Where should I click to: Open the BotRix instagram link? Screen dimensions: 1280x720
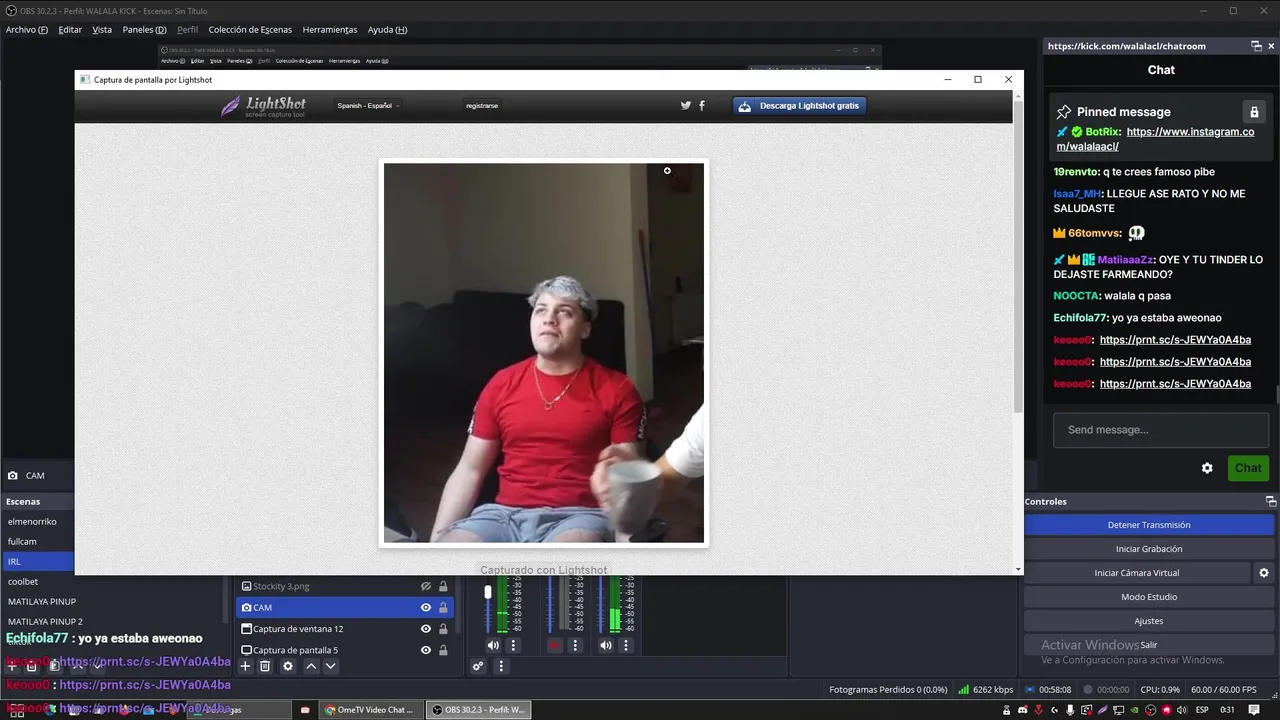coord(1155,139)
